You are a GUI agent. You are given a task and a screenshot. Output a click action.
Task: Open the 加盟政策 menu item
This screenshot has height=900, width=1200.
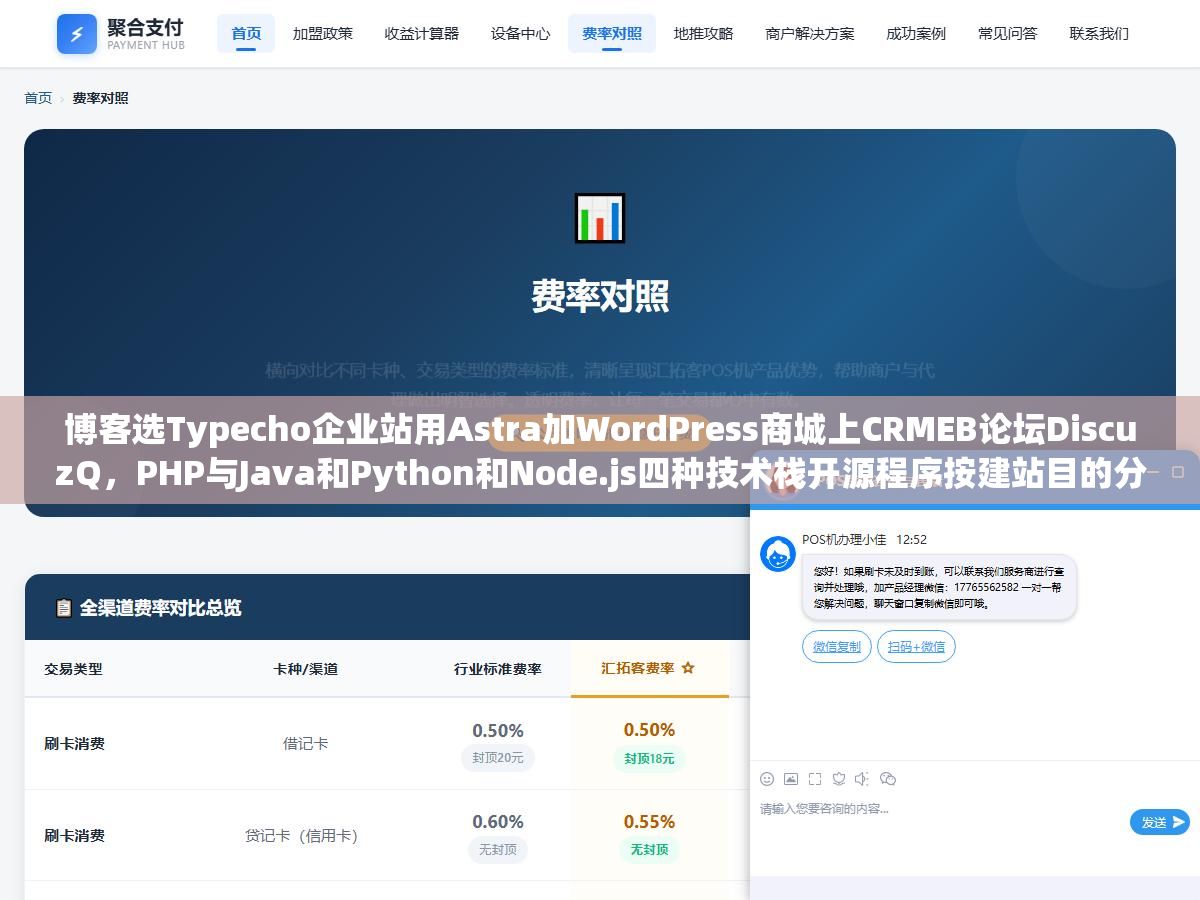click(x=323, y=33)
